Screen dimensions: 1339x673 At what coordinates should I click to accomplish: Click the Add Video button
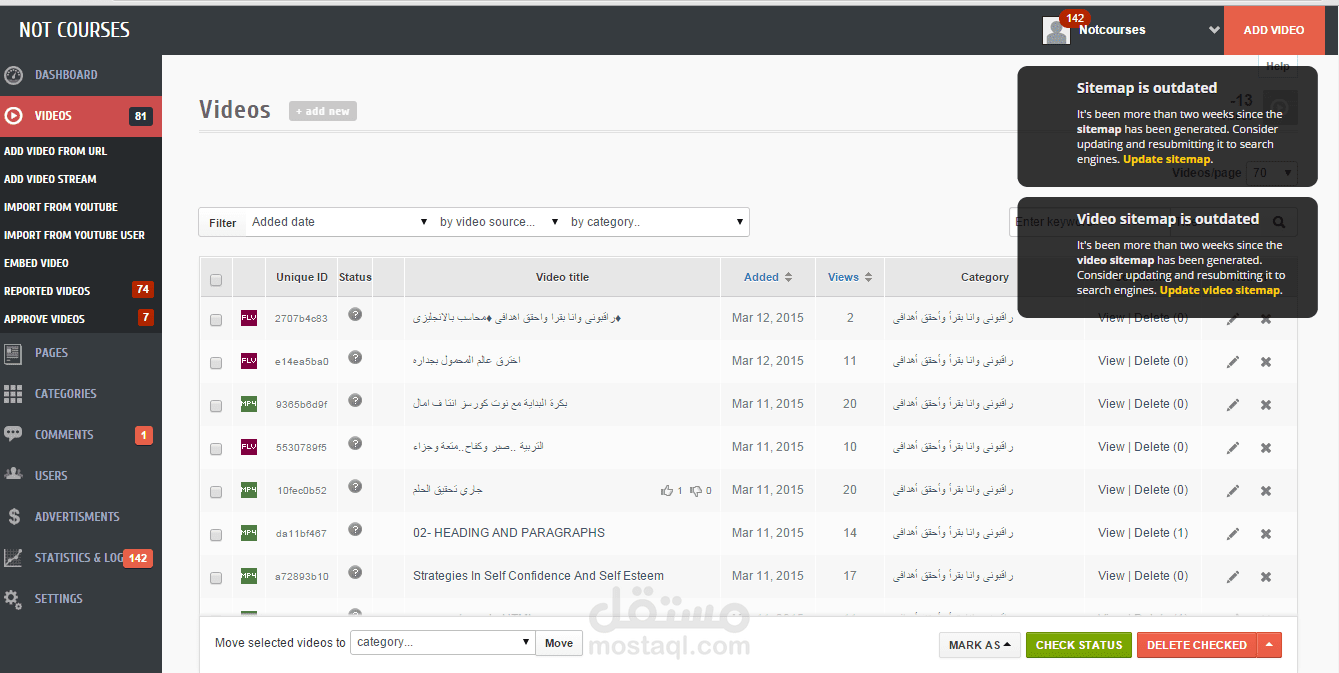[x=1274, y=30]
